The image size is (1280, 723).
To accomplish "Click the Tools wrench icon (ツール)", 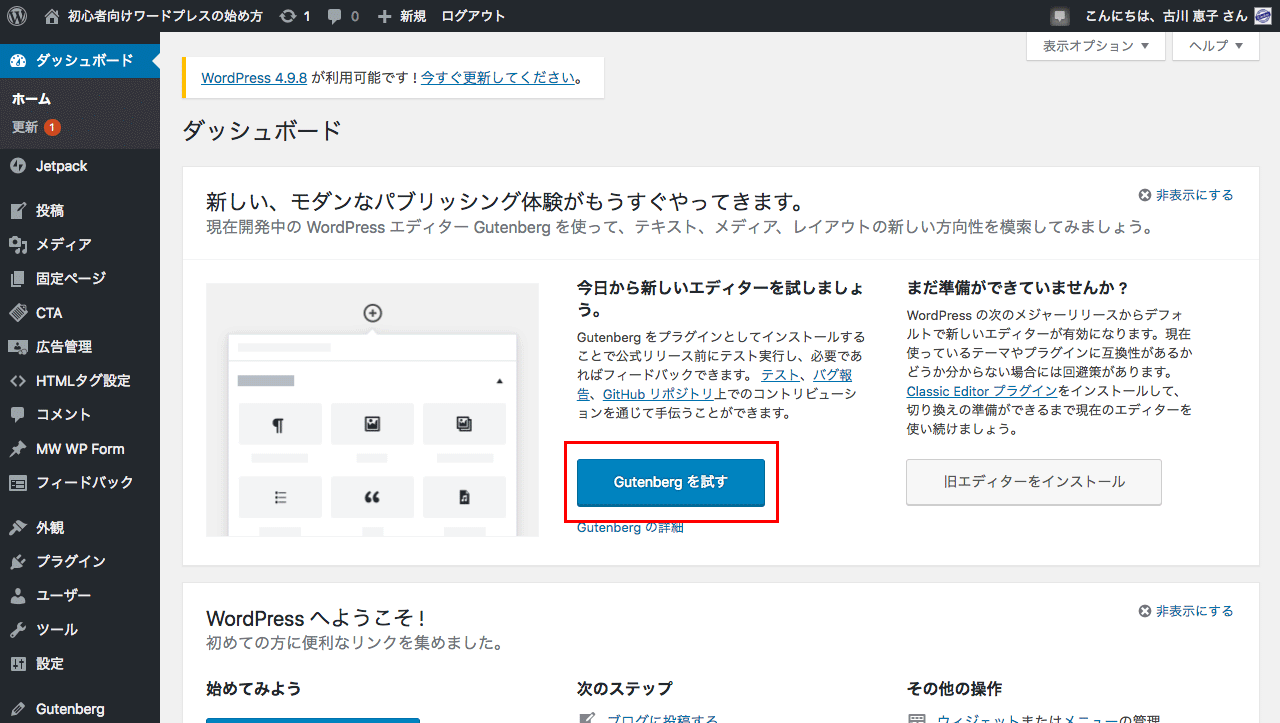I will pyautogui.click(x=18, y=630).
